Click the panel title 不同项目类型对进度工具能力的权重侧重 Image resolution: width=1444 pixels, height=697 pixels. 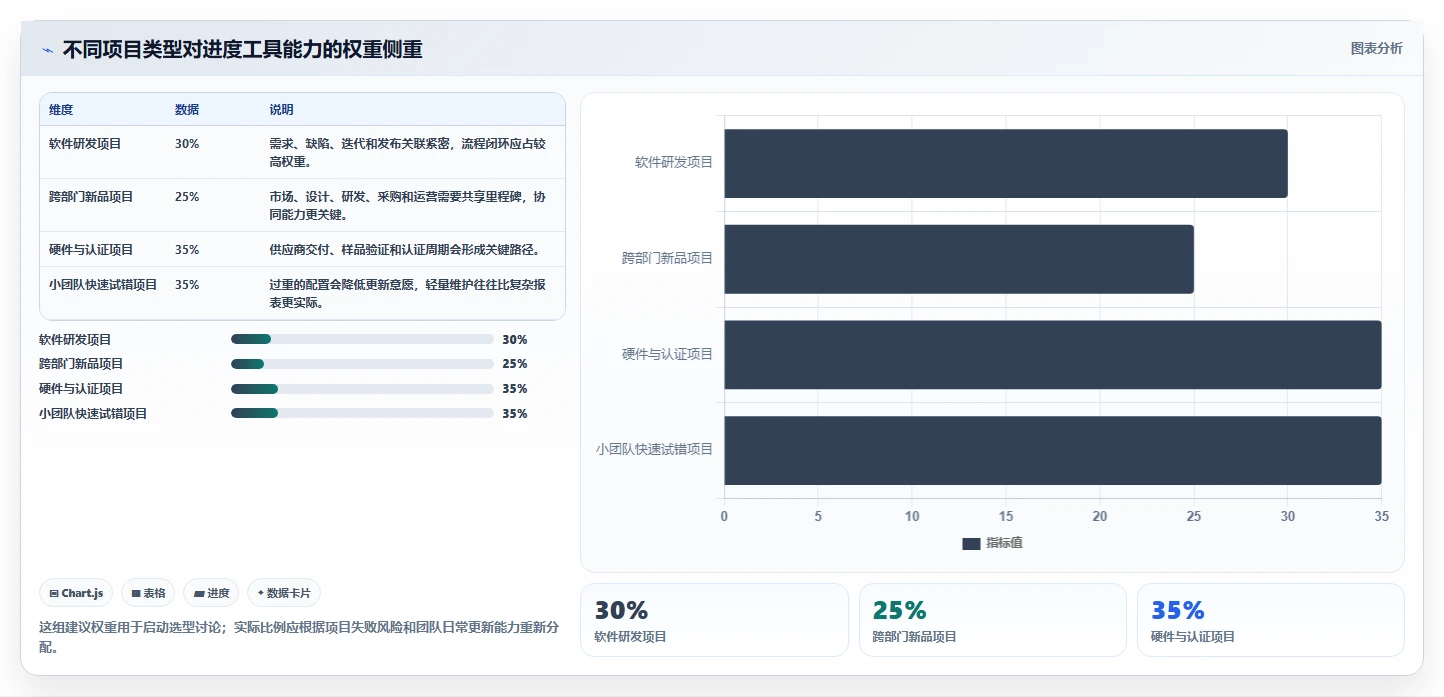(x=243, y=49)
